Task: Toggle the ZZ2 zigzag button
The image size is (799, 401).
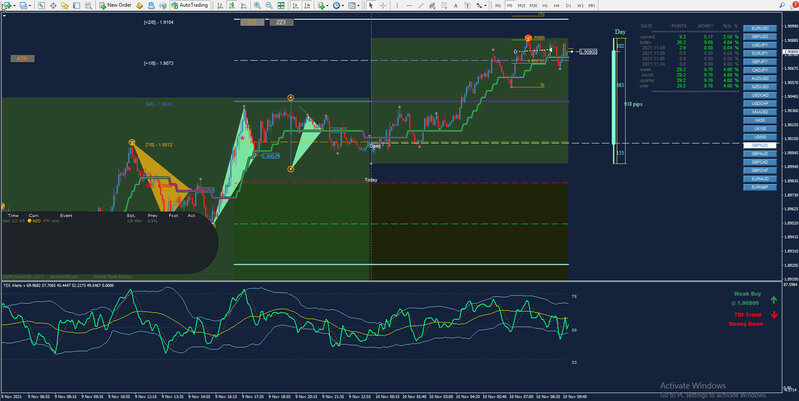Action: 252,22
